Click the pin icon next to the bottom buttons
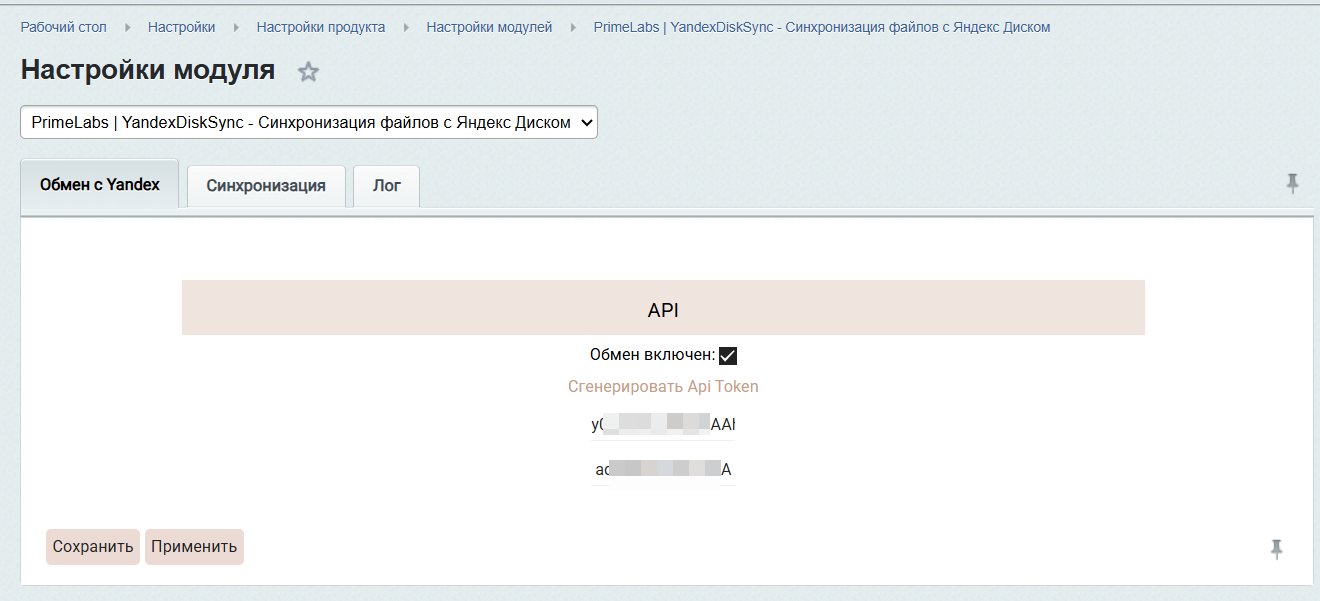The image size is (1320, 601). pos(1276,548)
